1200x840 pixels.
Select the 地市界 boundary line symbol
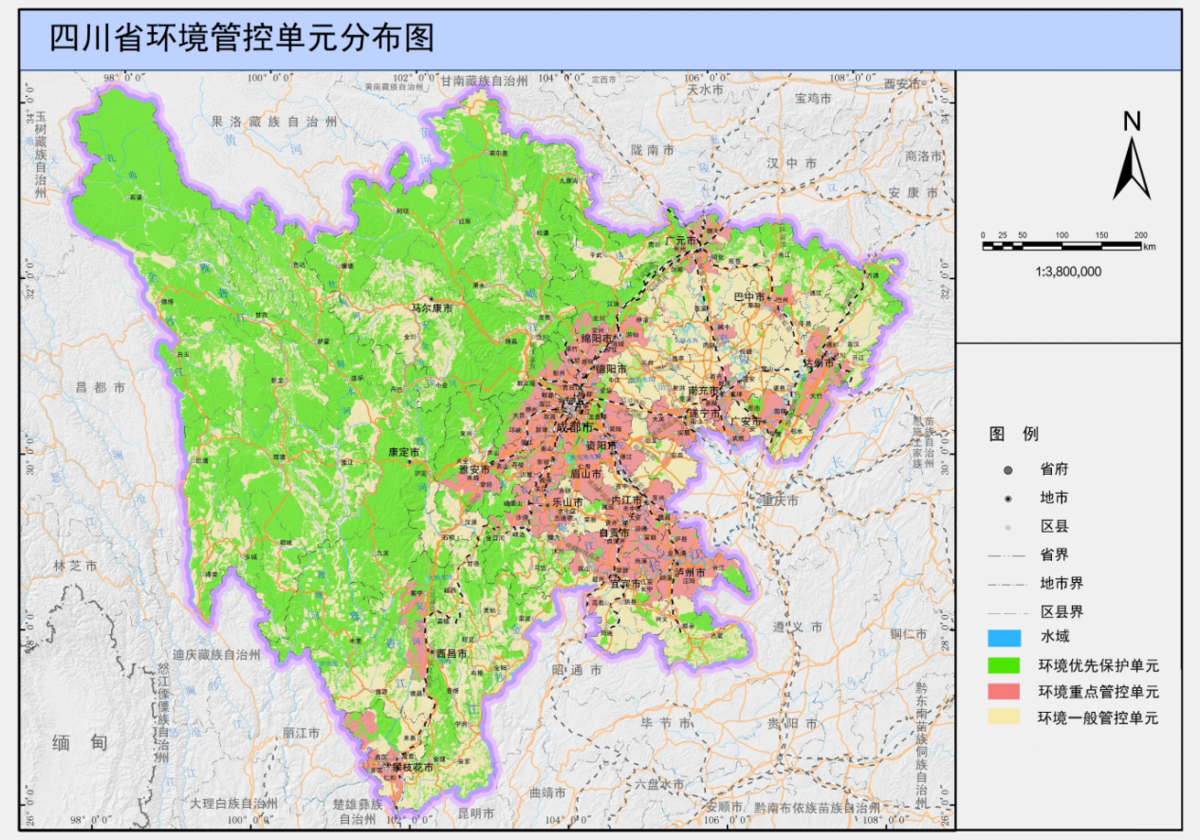pyautogui.click(x=1008, y=583)
